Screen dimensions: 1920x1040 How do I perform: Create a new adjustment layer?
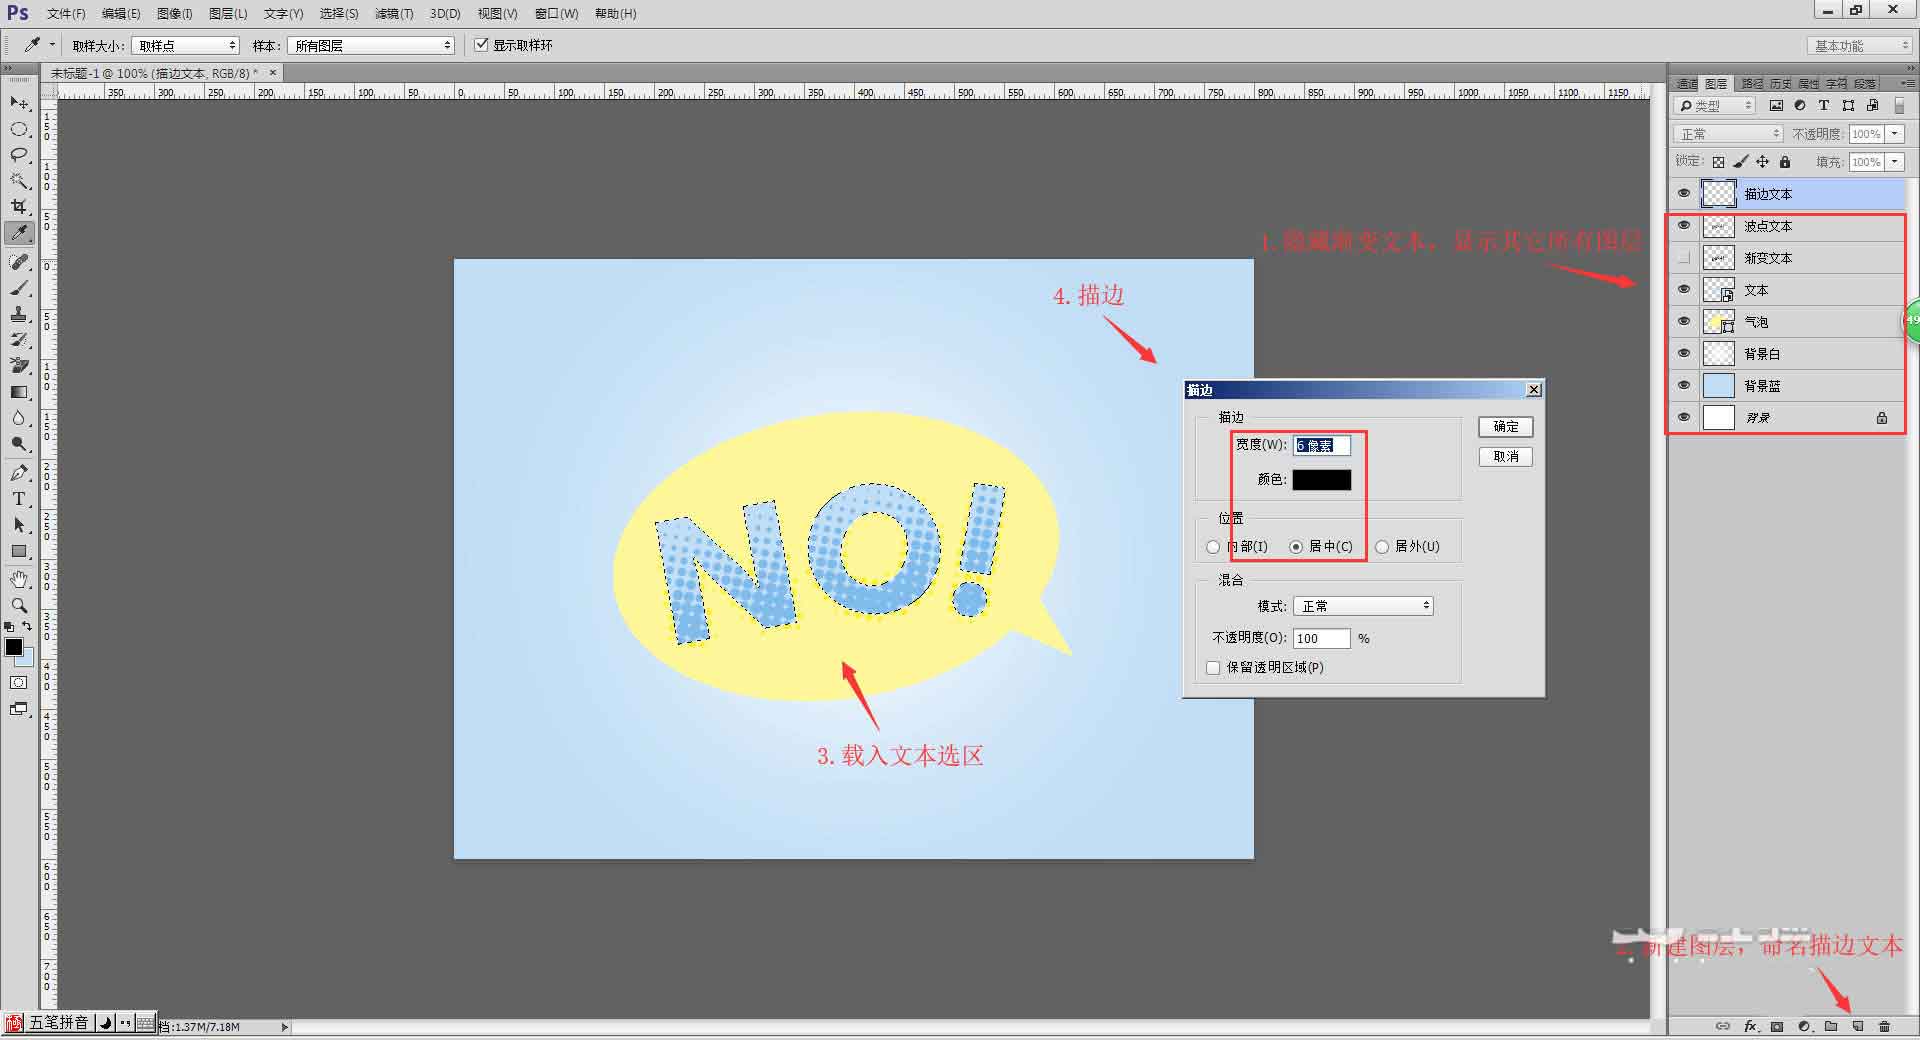(x=1804, y=1026)
